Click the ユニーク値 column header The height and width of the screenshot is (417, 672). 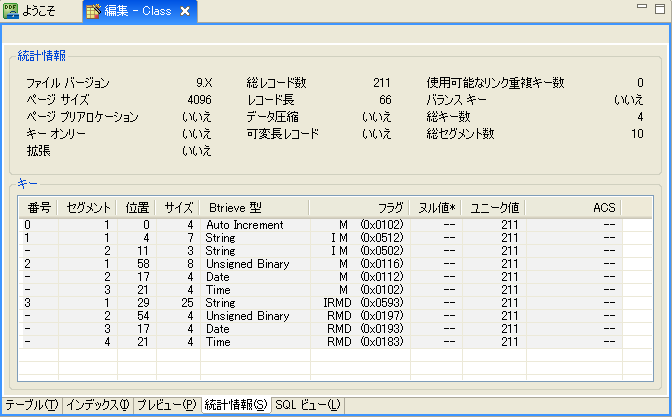(494, 207)
